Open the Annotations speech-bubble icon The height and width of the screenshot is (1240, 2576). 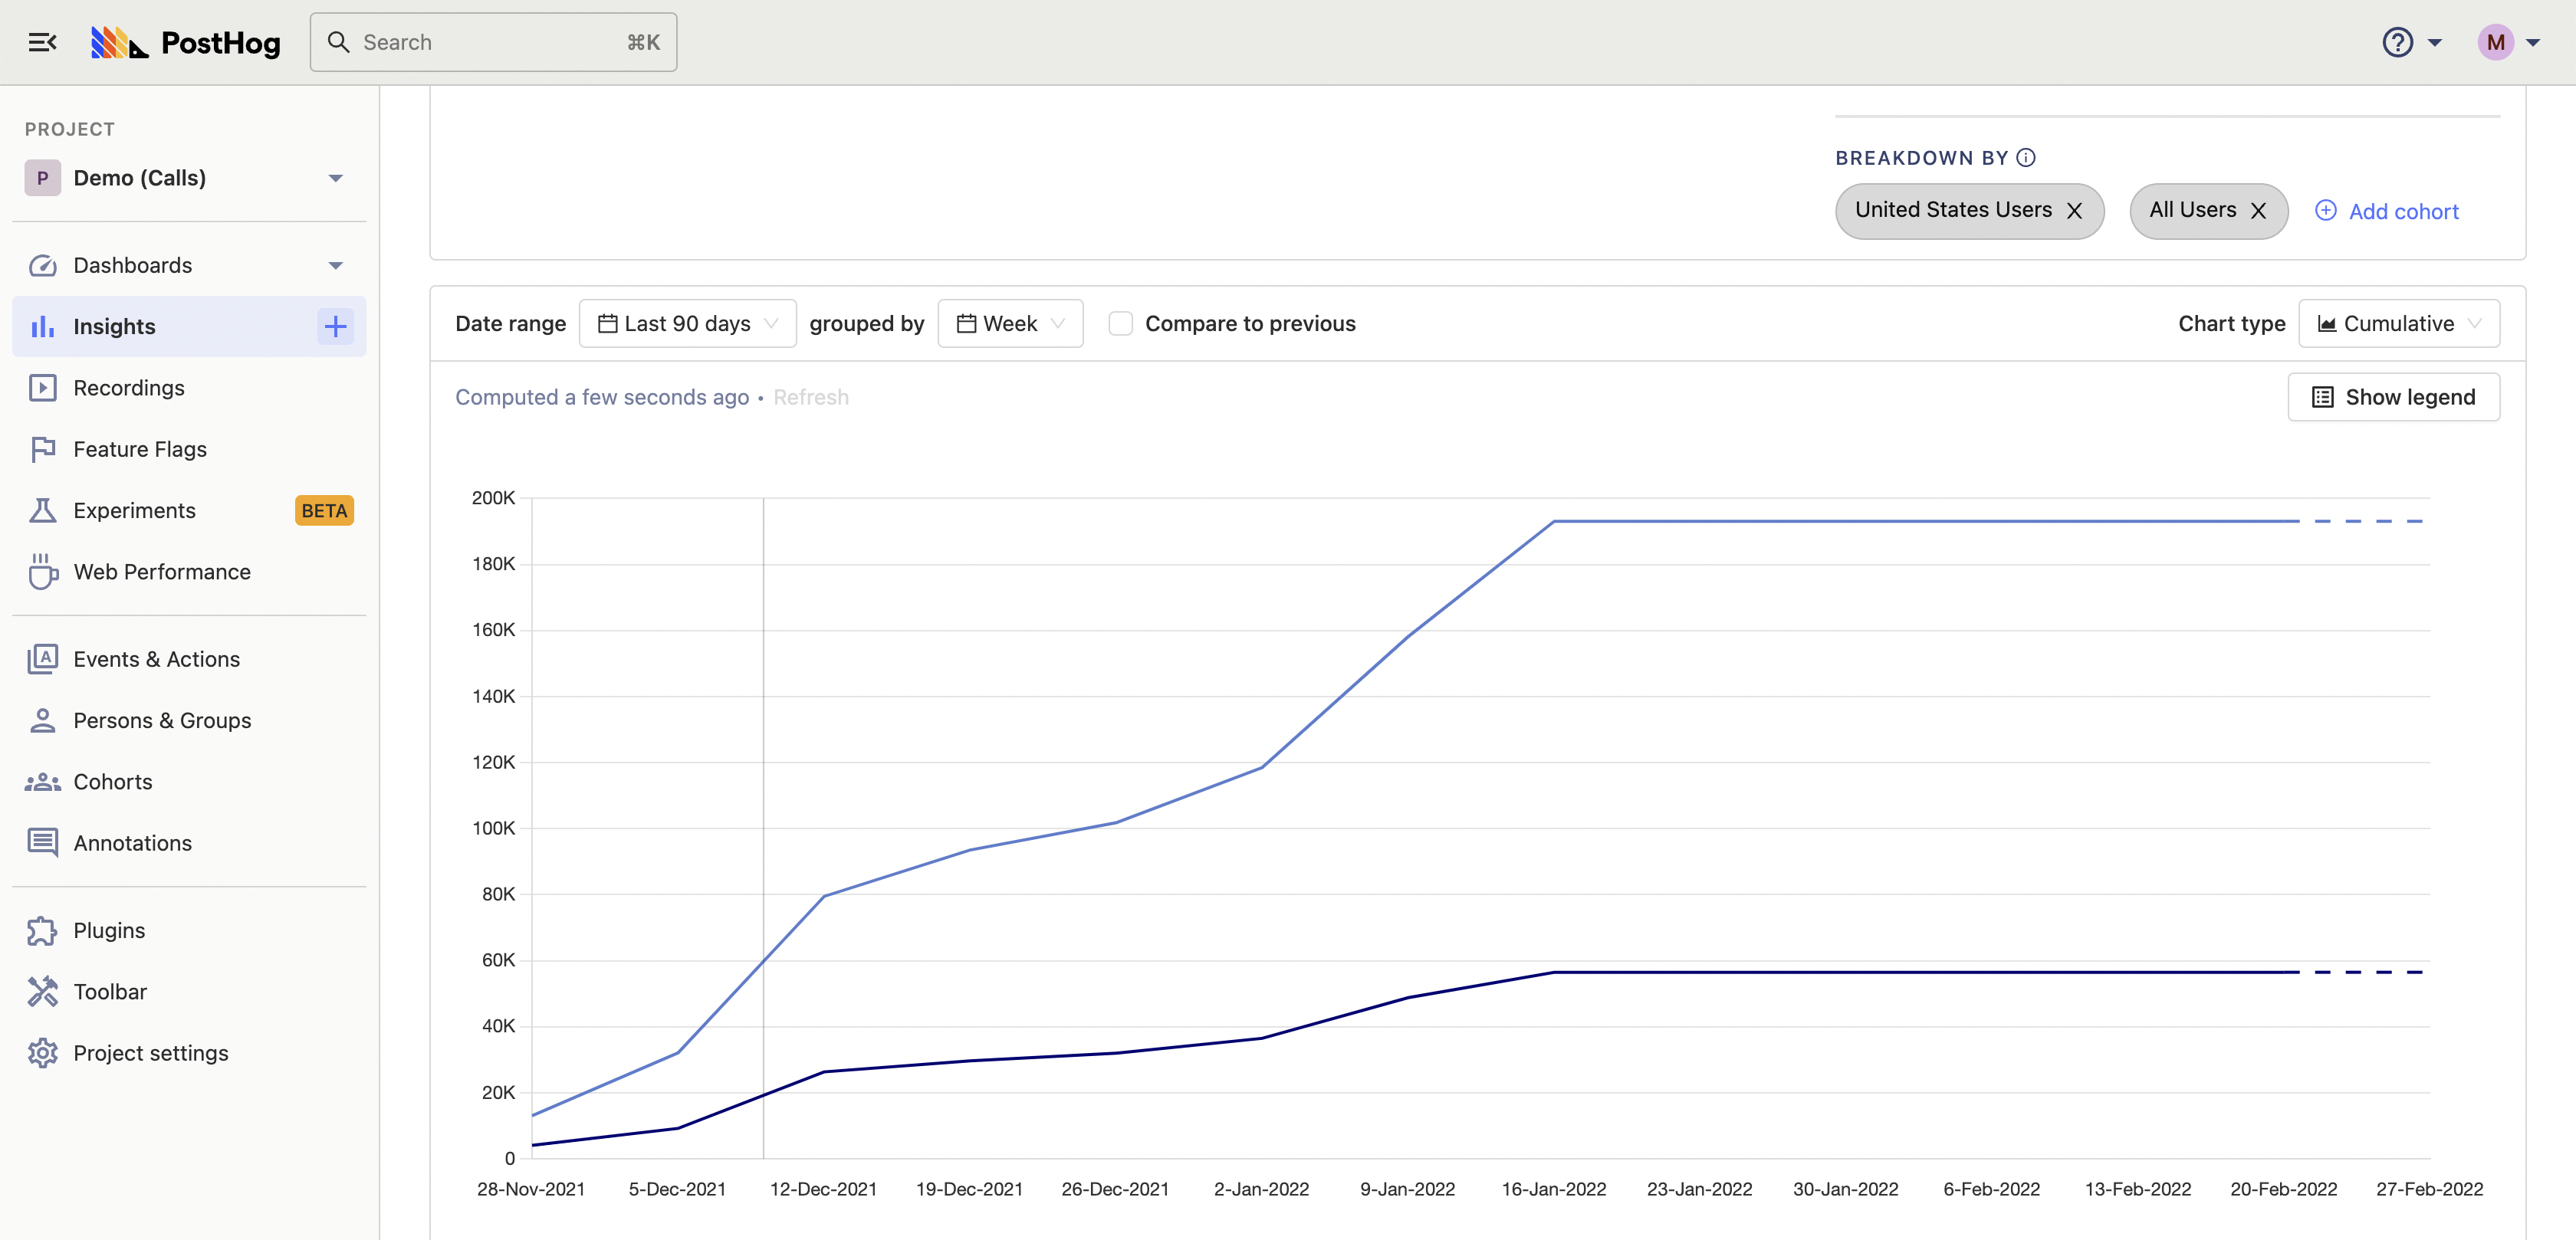(42, 842)
